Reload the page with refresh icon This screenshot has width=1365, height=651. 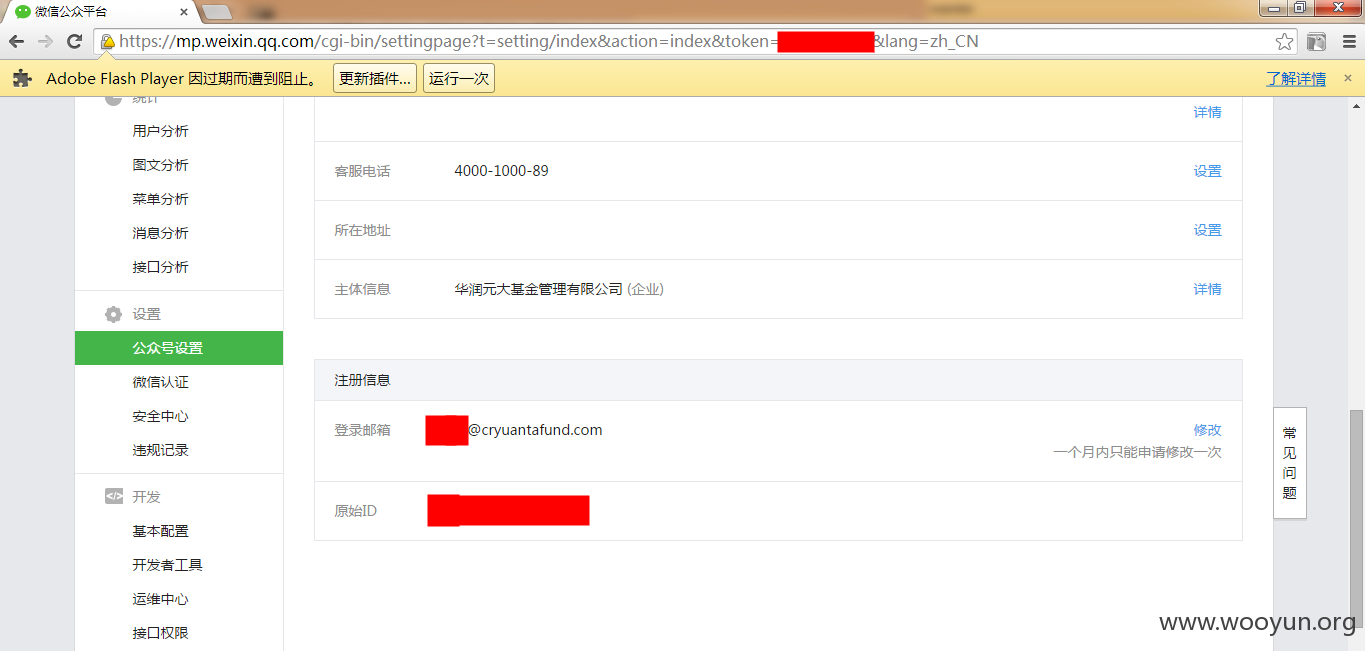74,41
